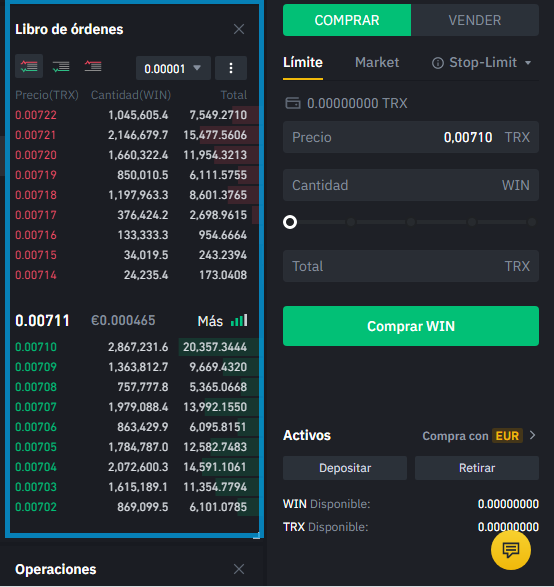554x587 pixels.
Task: Show only sell orders view icon
Action: [93, 66]
